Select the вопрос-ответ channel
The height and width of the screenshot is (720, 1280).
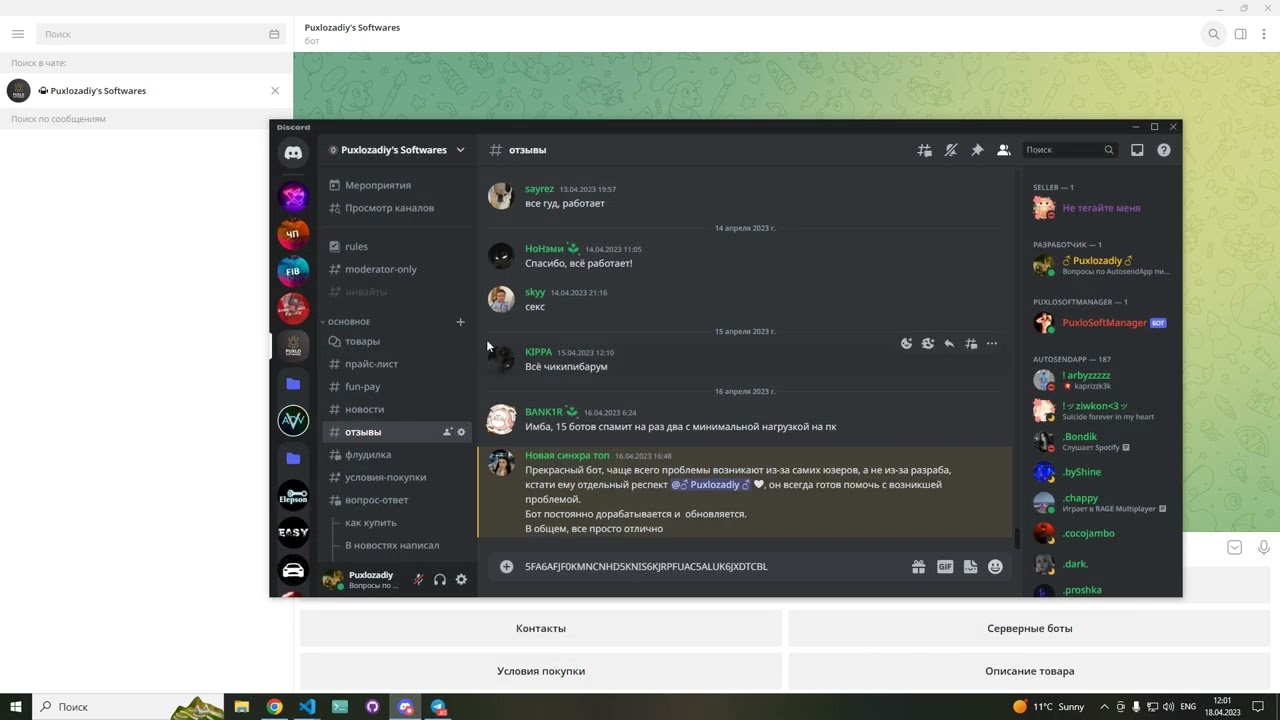click(x=396, y=500)
